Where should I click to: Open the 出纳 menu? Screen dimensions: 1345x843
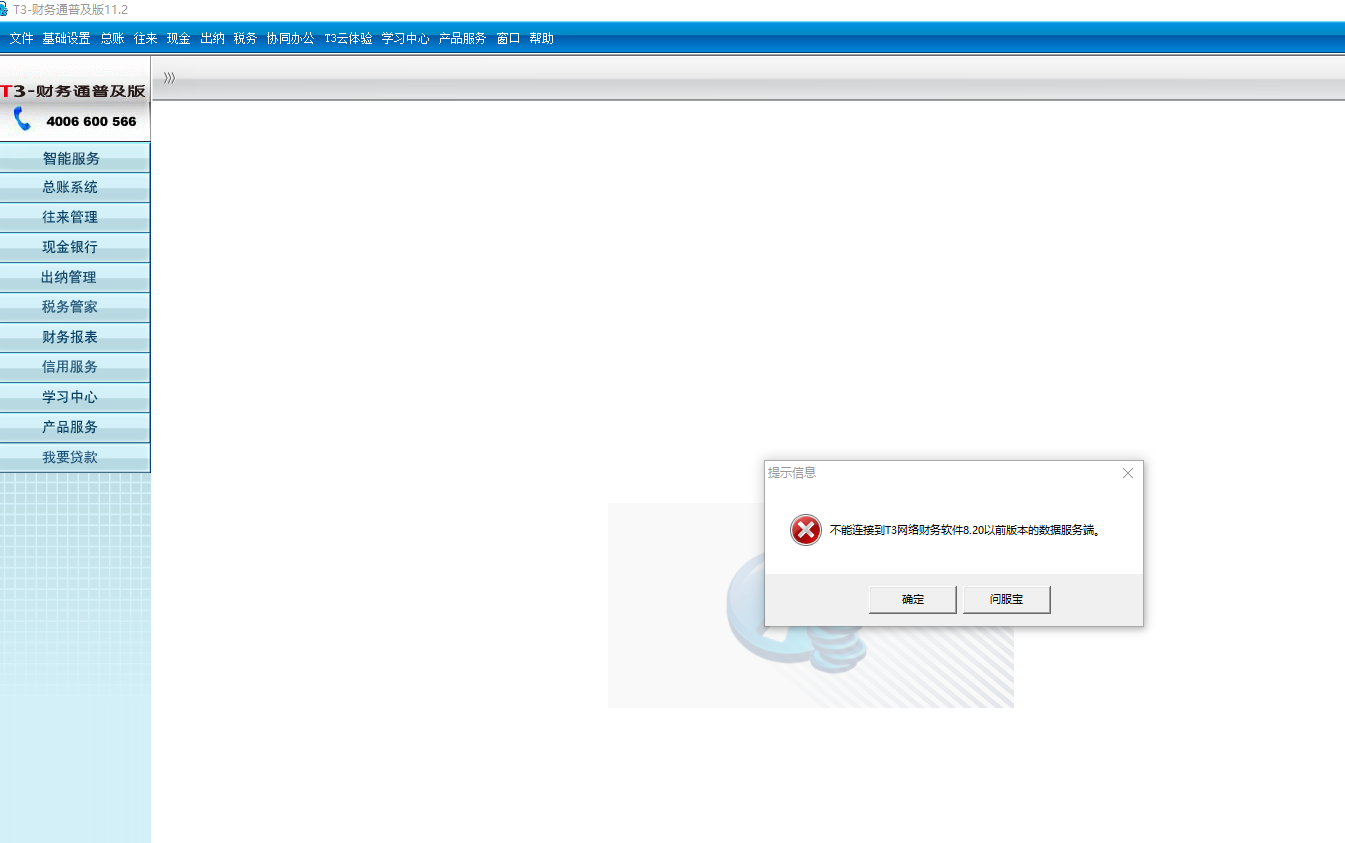pyautogui.click(x=212, y=39)
